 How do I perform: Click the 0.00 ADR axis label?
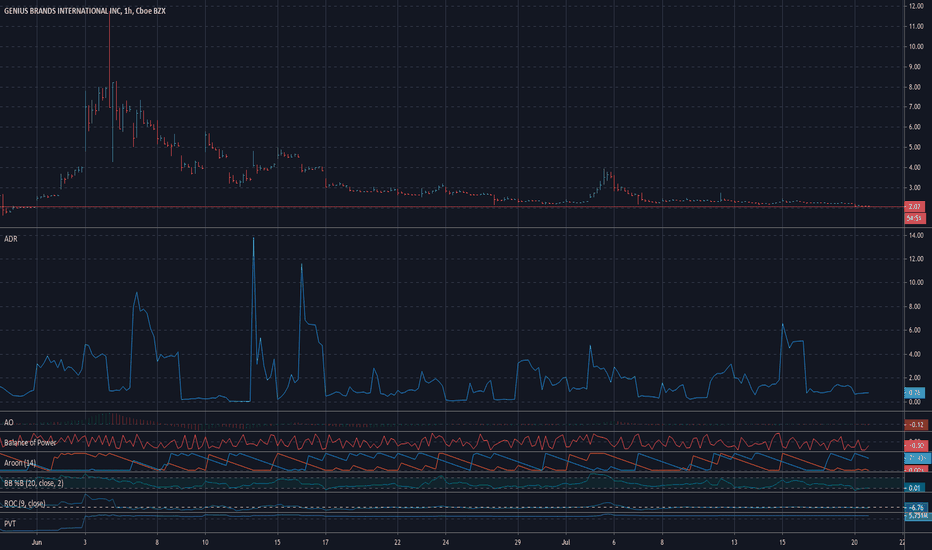(x=916, y=402)
